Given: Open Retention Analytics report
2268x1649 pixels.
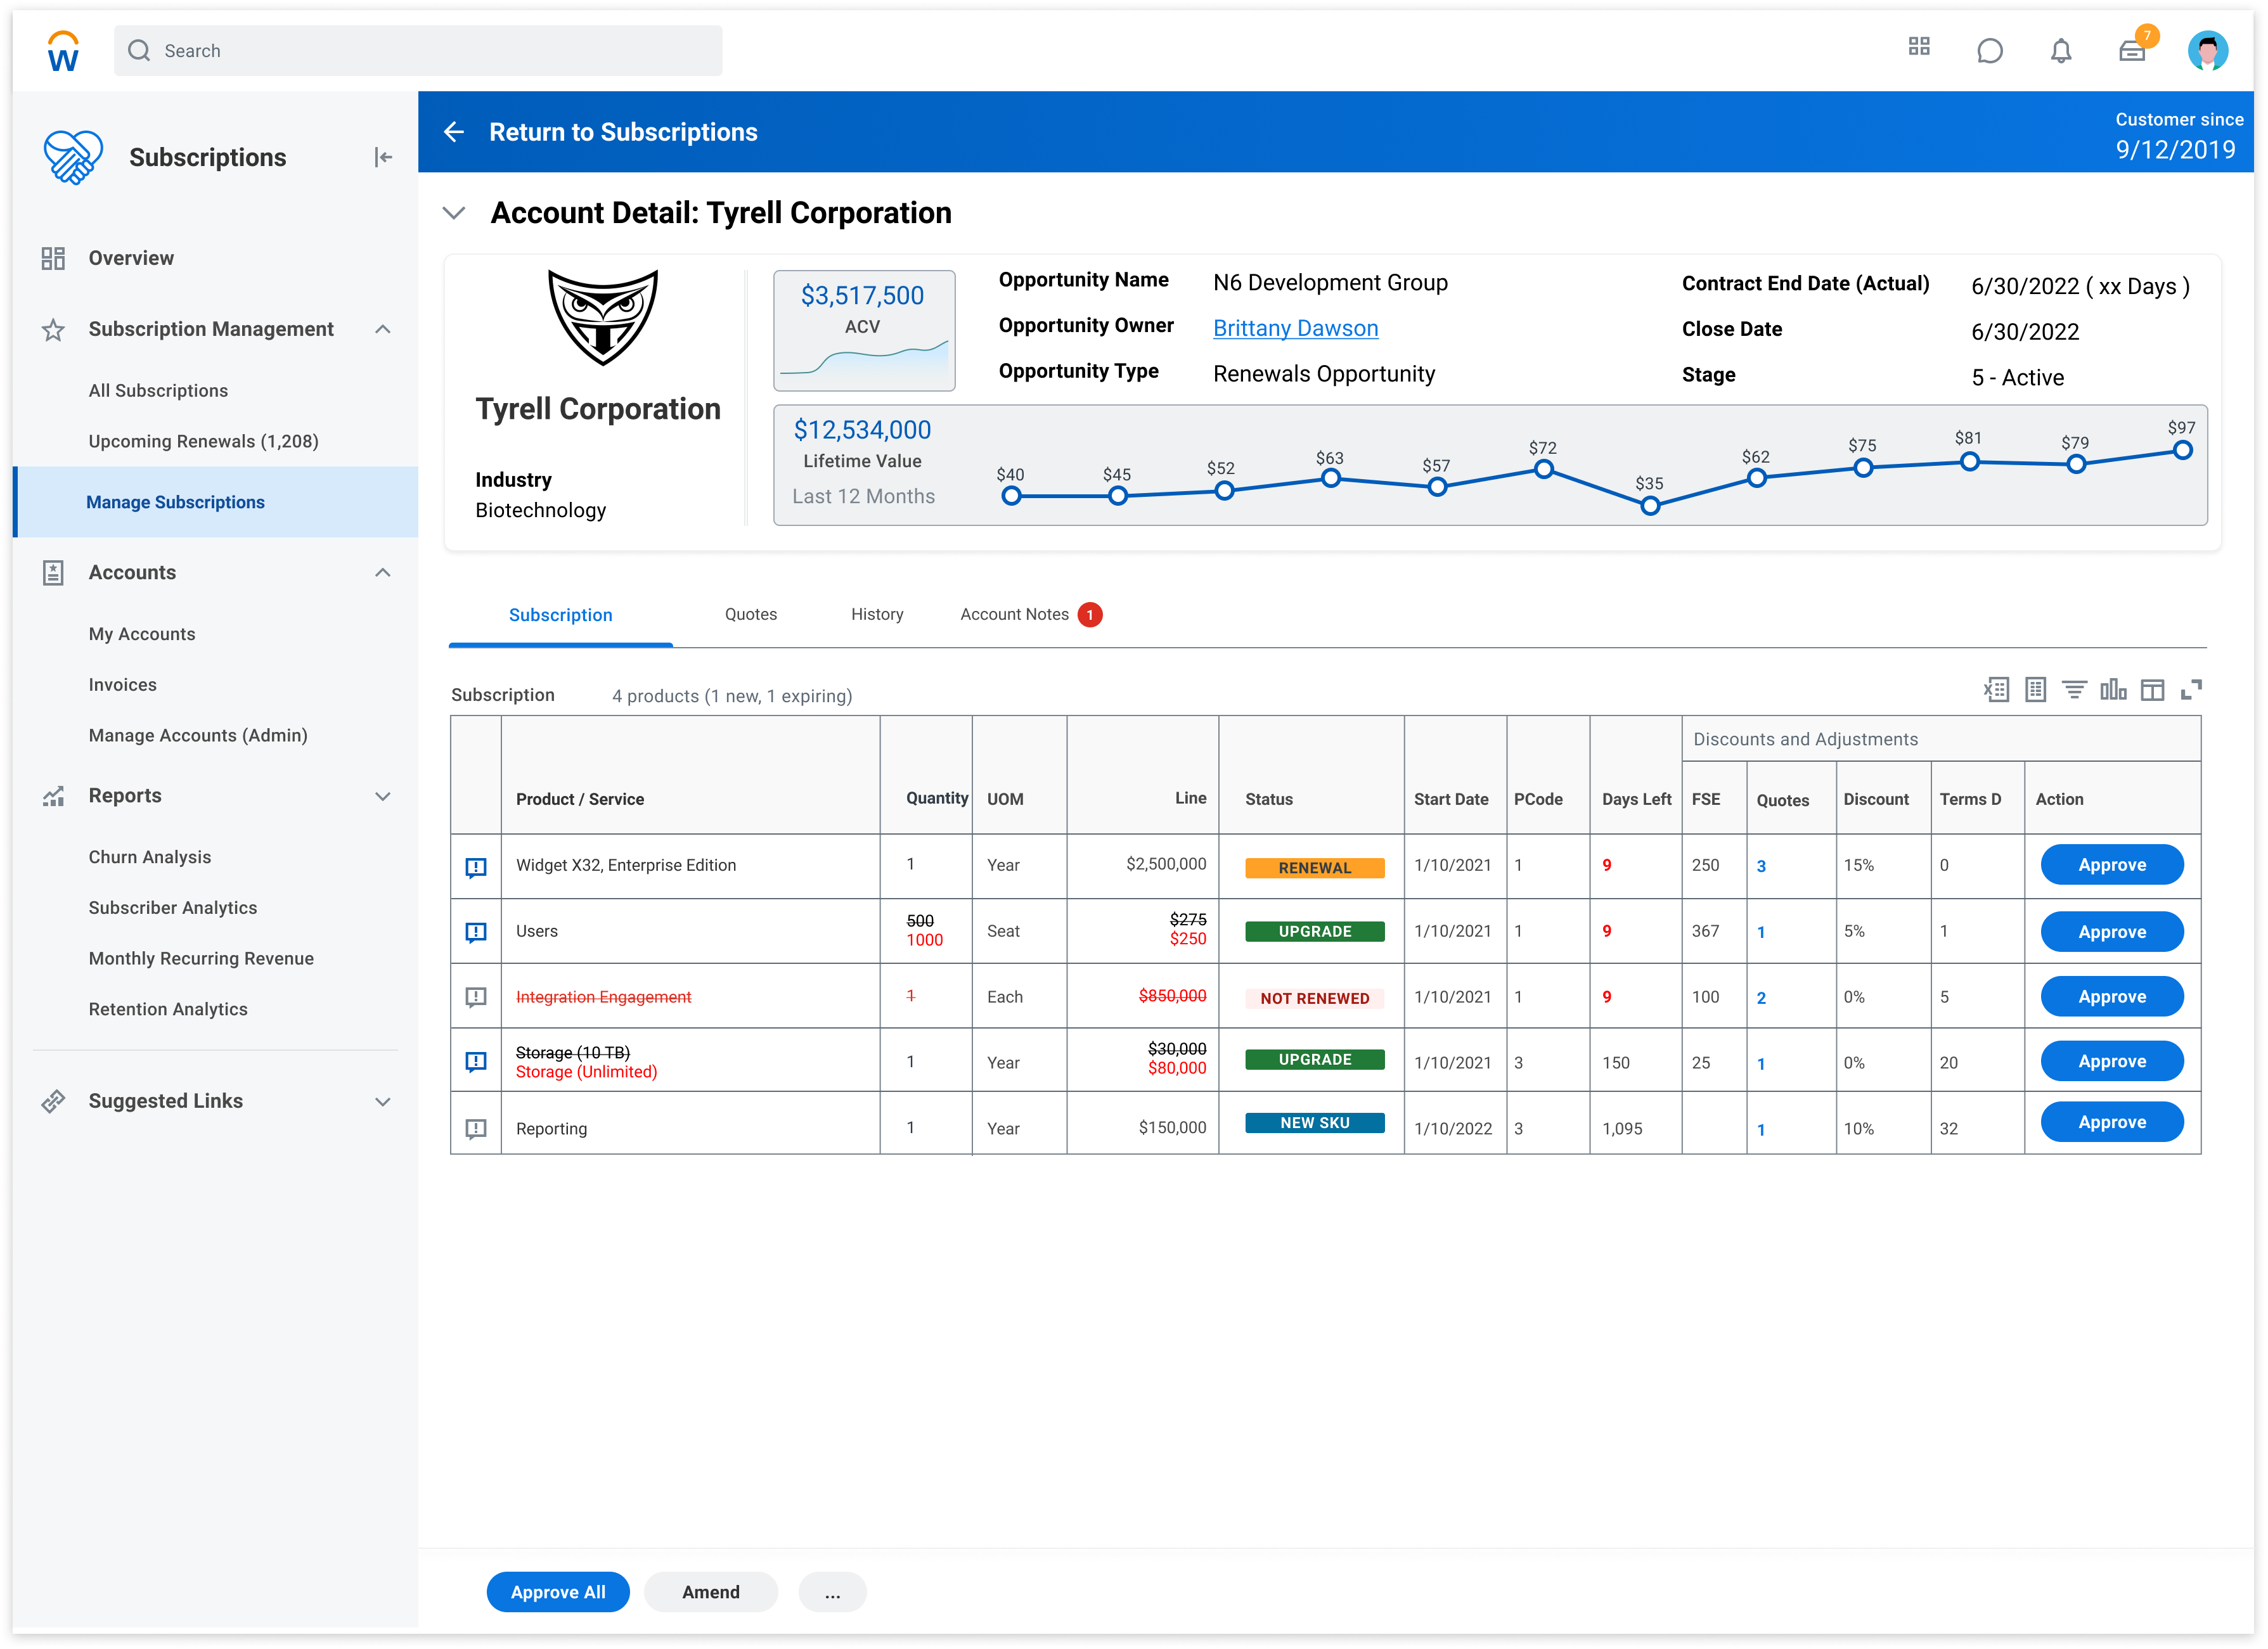Looking at the screenshot, I should click(x=168, y=1009).
